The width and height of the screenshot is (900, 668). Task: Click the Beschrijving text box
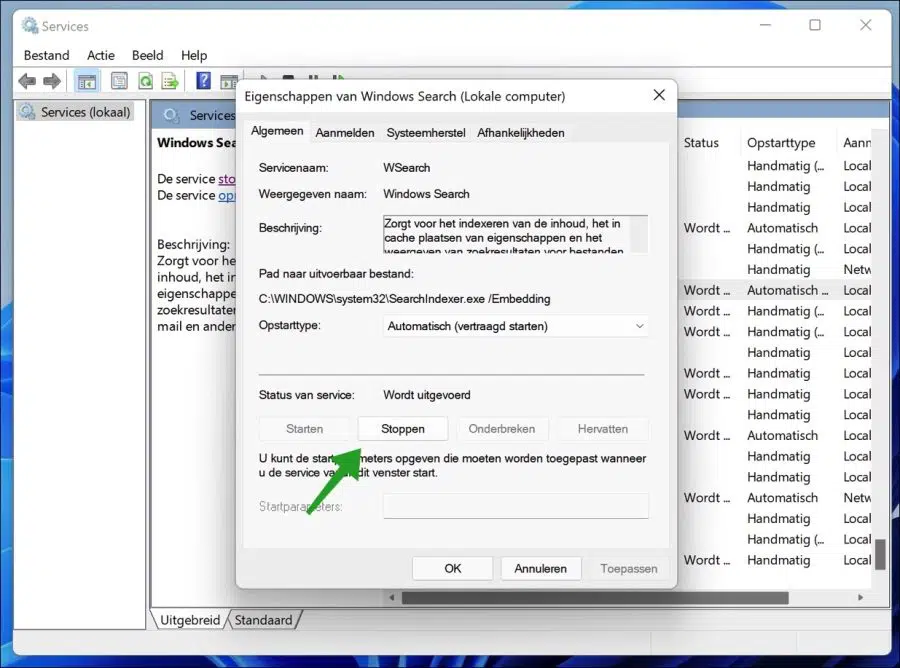515,234
